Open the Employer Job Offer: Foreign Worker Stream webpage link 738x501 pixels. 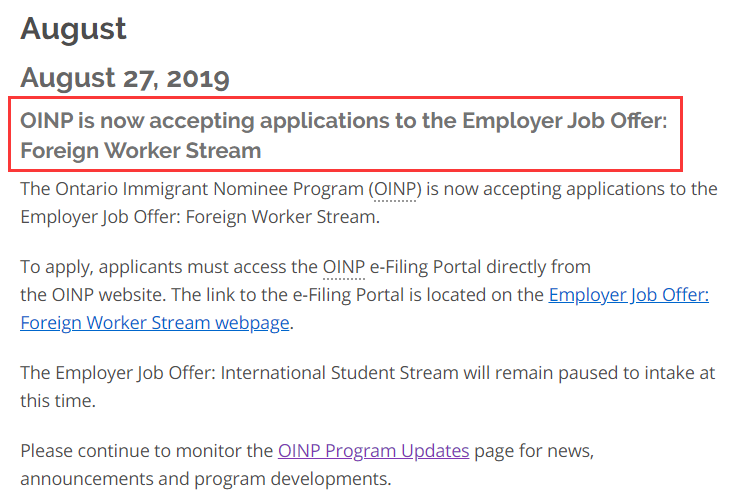[x=628, y=295]
